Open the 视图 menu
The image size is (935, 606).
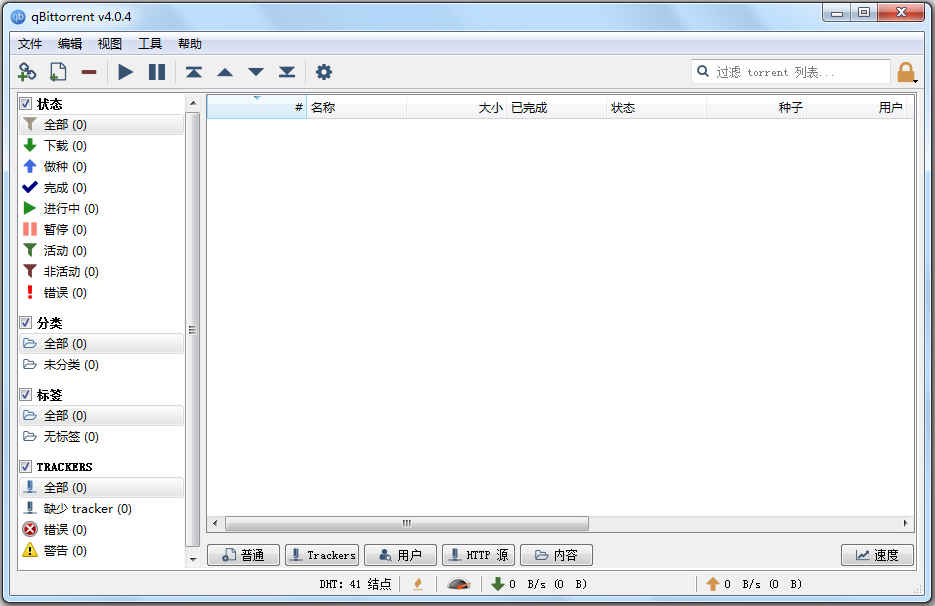tap(110, 44)
